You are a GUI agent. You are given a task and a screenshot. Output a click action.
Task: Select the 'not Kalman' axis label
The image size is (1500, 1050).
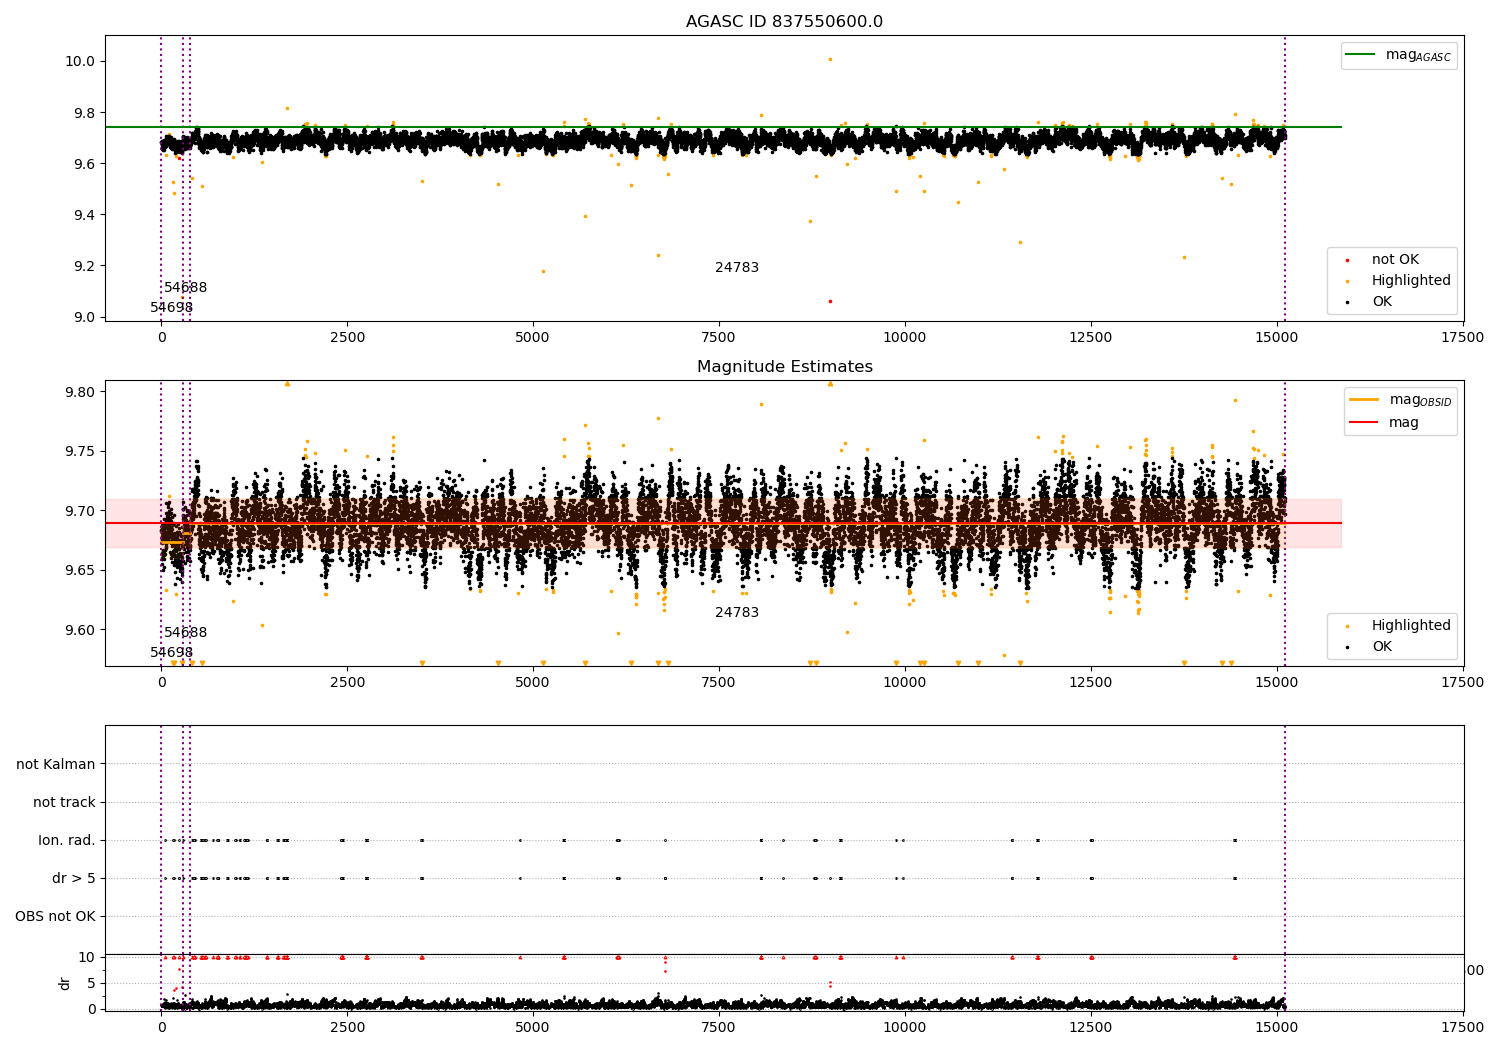click(x=56, y=765)
